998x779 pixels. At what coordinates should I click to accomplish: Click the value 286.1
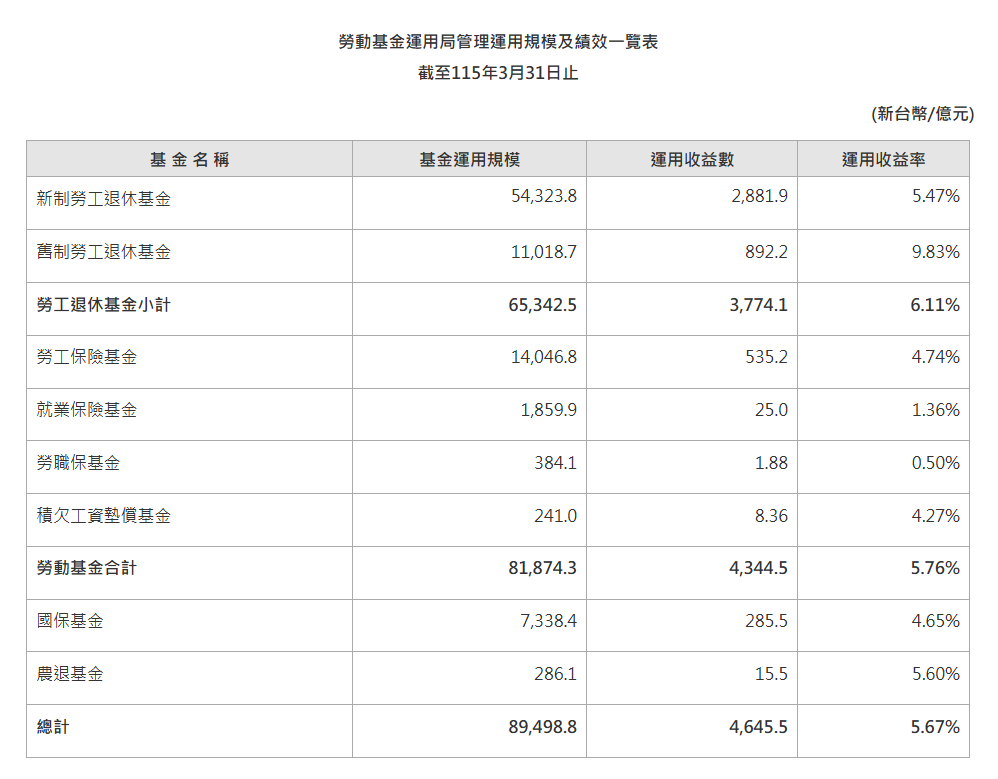[556, 673]
